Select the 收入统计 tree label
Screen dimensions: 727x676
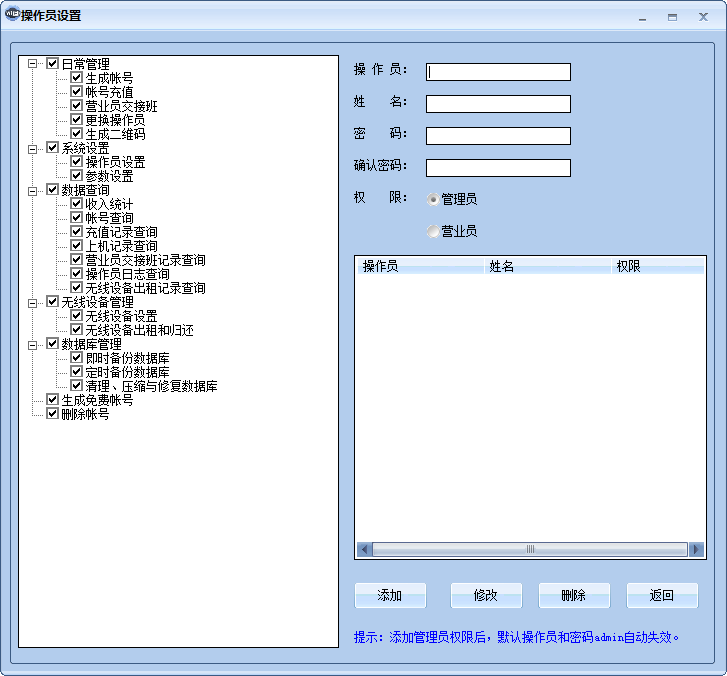(109, 204)
